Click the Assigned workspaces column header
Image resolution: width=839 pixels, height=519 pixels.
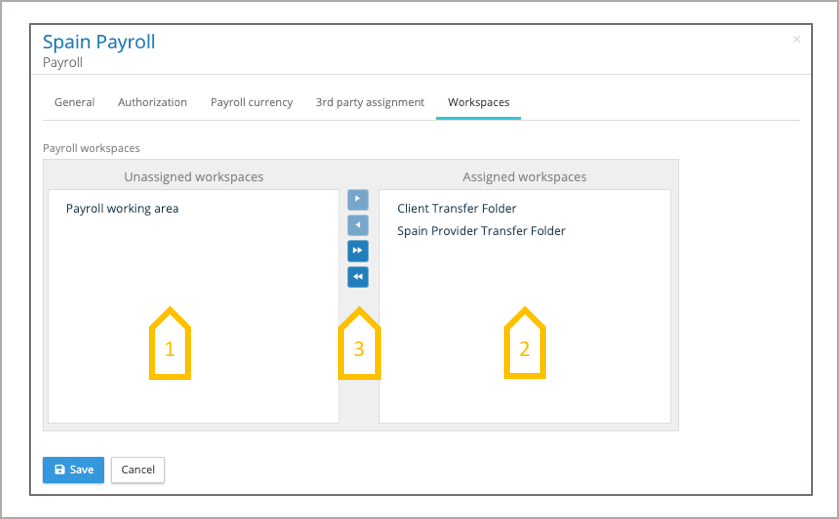click(x=524, y=177)
